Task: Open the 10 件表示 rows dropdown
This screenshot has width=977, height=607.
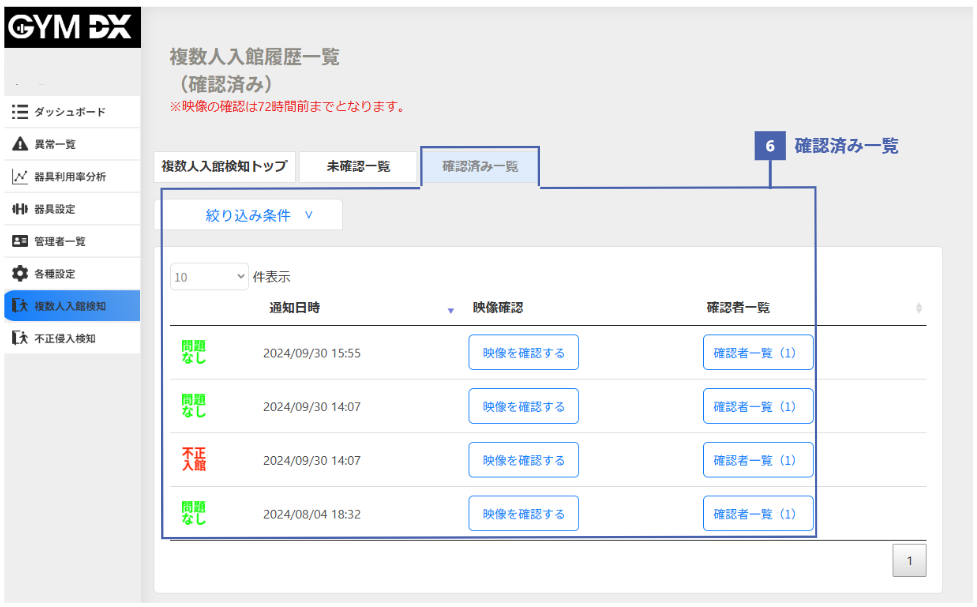Action: click(x=209, y=277)
